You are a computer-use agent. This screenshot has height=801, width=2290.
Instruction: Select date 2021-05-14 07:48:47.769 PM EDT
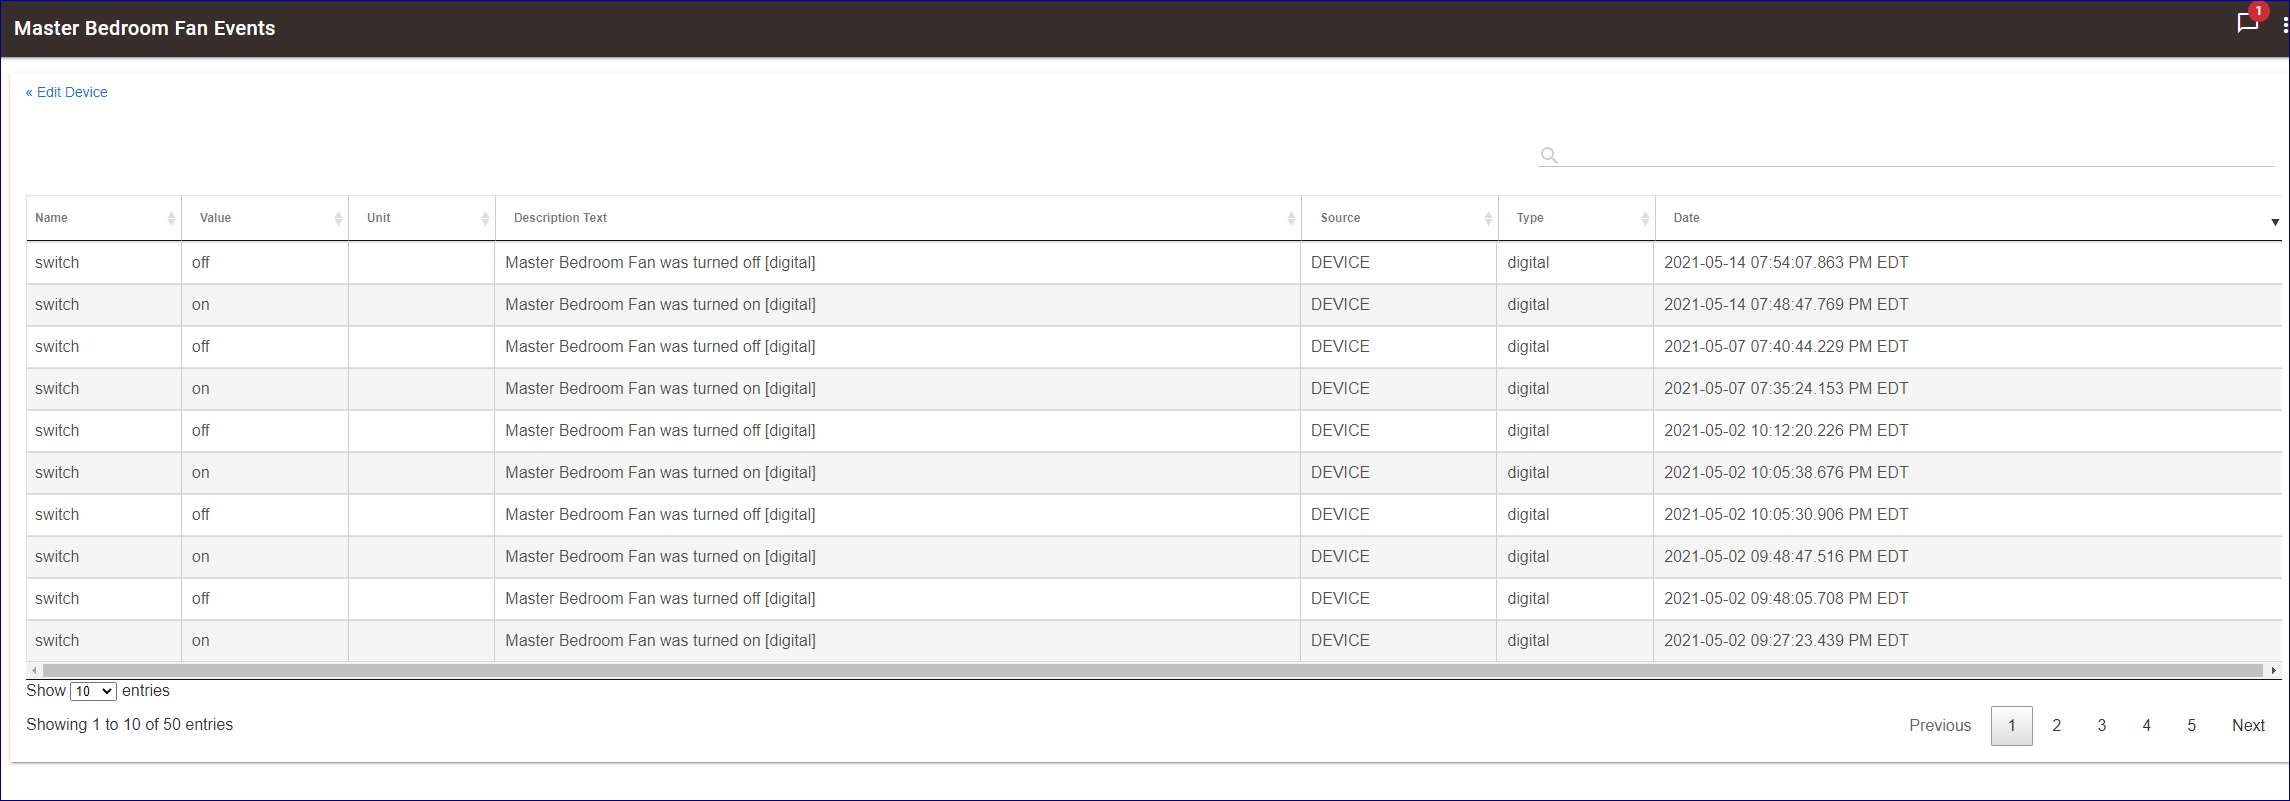[1786, 305]
